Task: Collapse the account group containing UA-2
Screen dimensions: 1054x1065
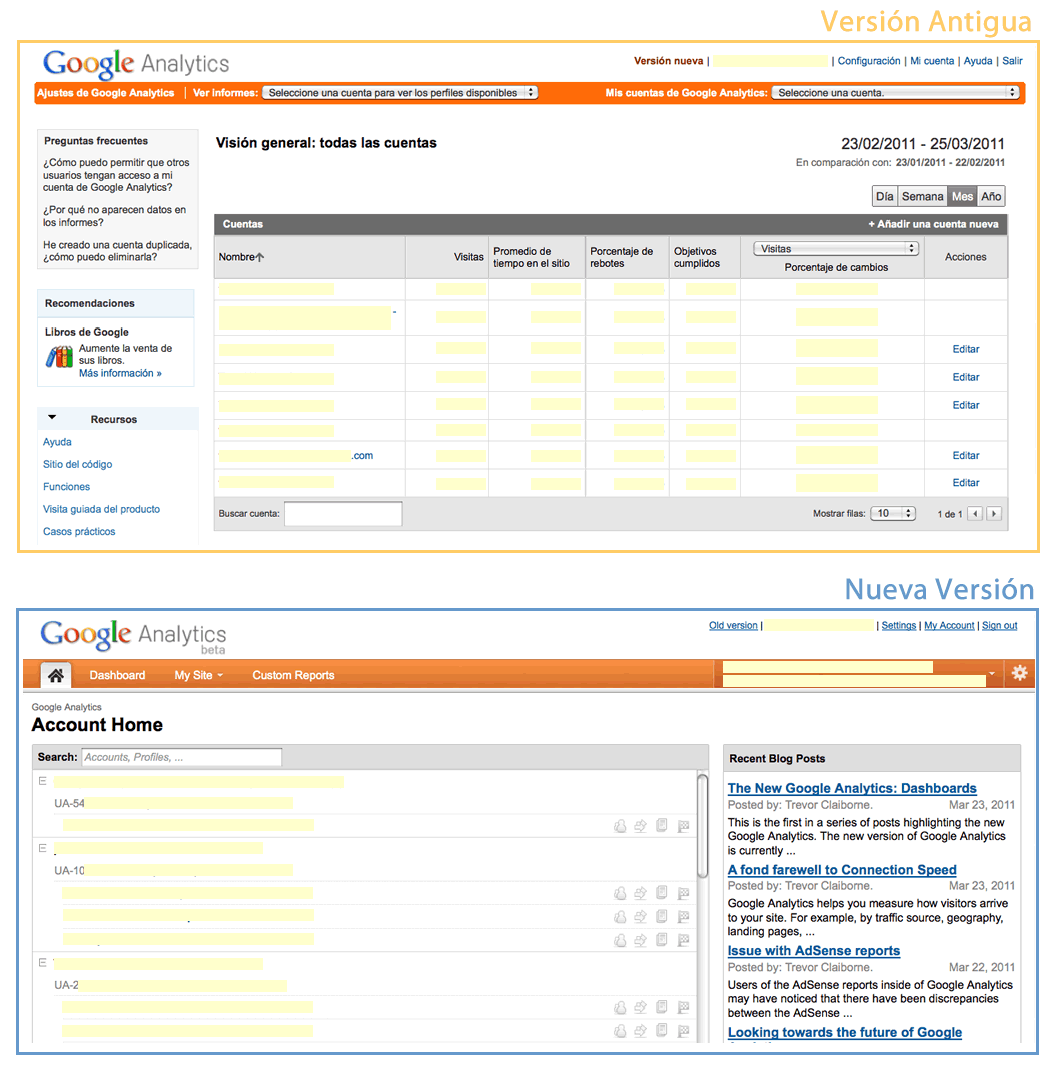Action: (x=42, y=962)
